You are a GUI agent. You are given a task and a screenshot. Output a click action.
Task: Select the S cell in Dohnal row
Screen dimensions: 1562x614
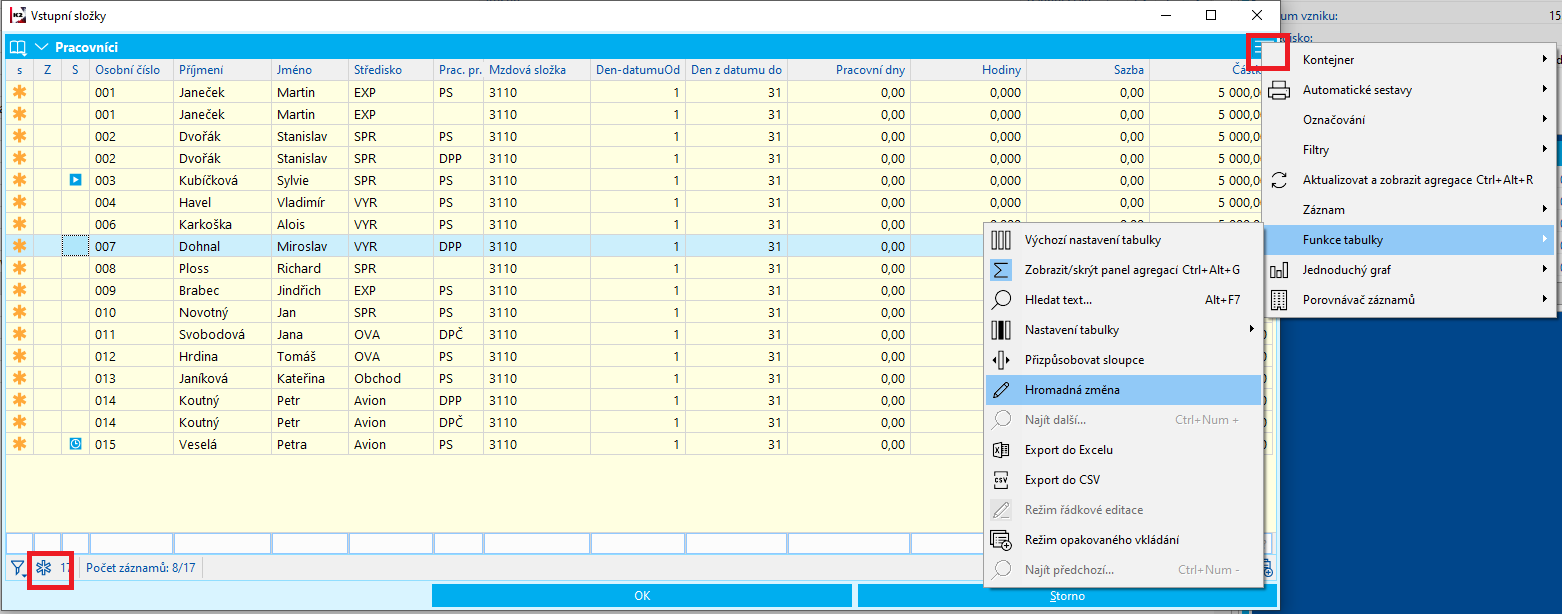(75, 246)
